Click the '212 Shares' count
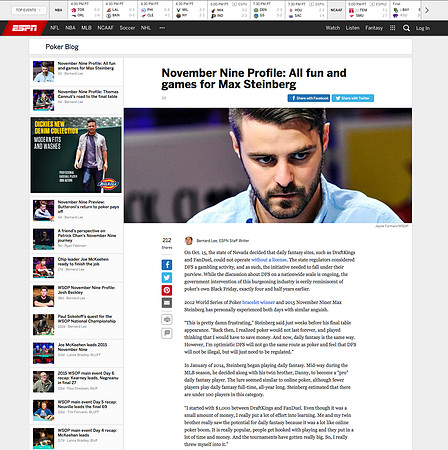 167,243
